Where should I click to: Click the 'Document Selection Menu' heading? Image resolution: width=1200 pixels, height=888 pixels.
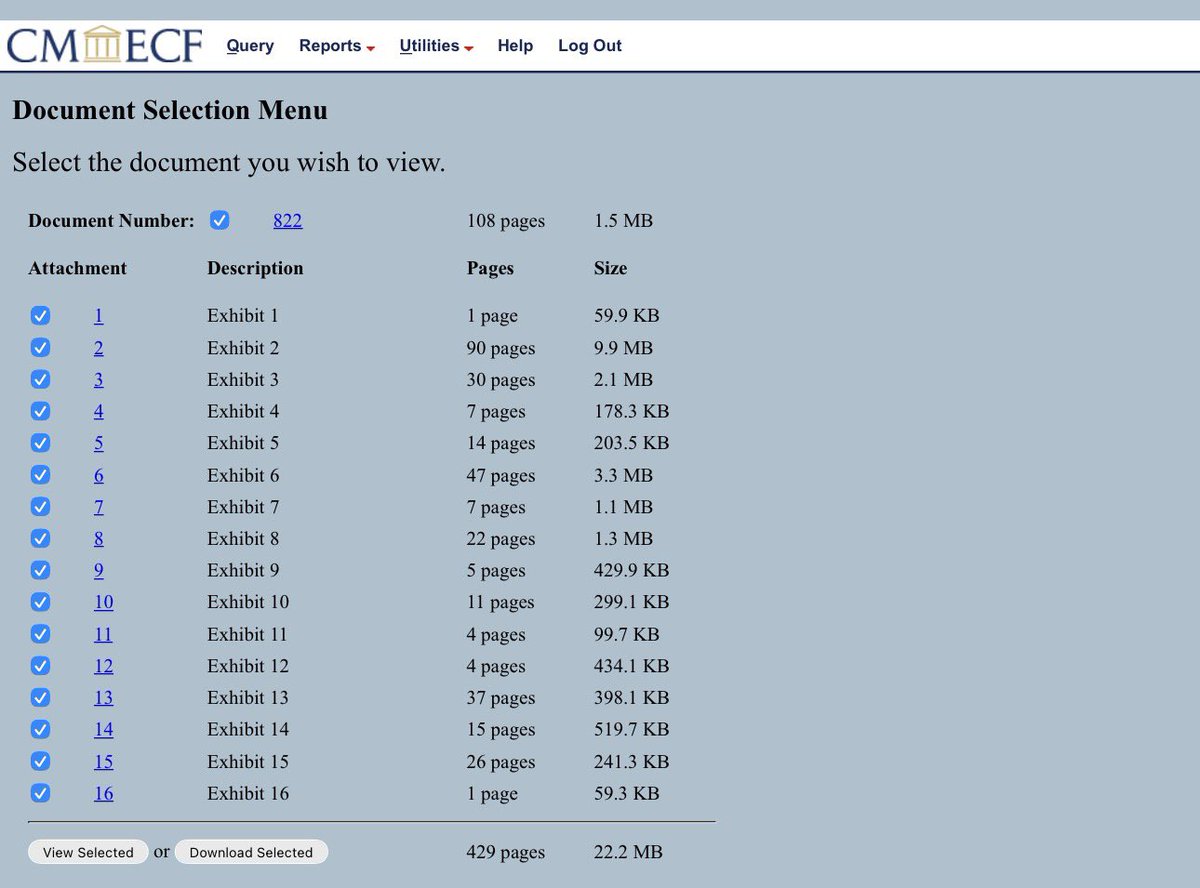[170, 110]
